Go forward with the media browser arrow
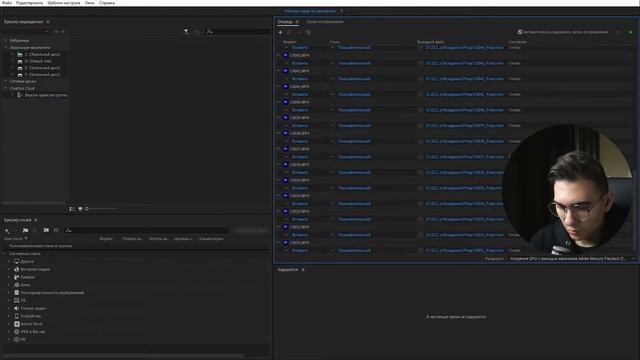 63,31
